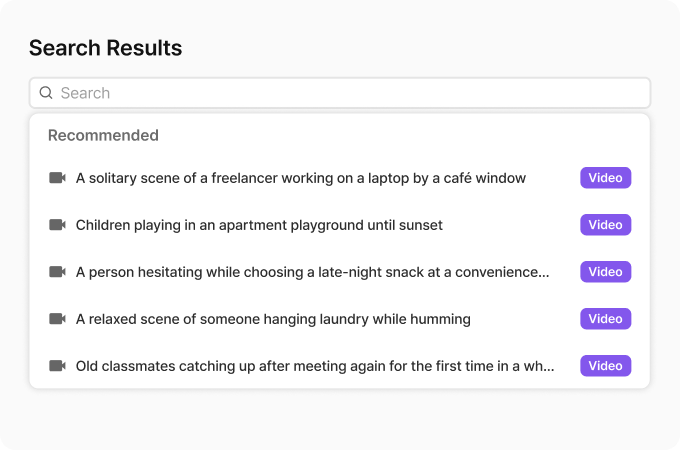Image resolution: width=680 pixels, height=450 pixels.
Task: Click the magnifying glass search icon
Action: tap(46, 93)
